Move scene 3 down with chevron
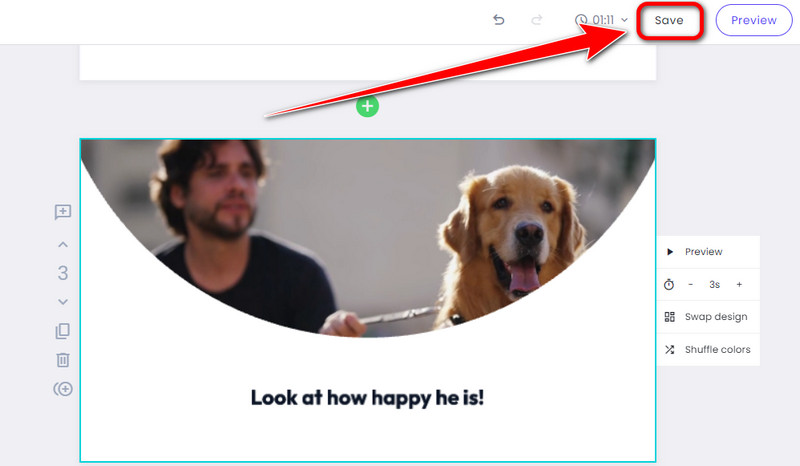This screenshot has width=800, height=466. coord(63,302)
